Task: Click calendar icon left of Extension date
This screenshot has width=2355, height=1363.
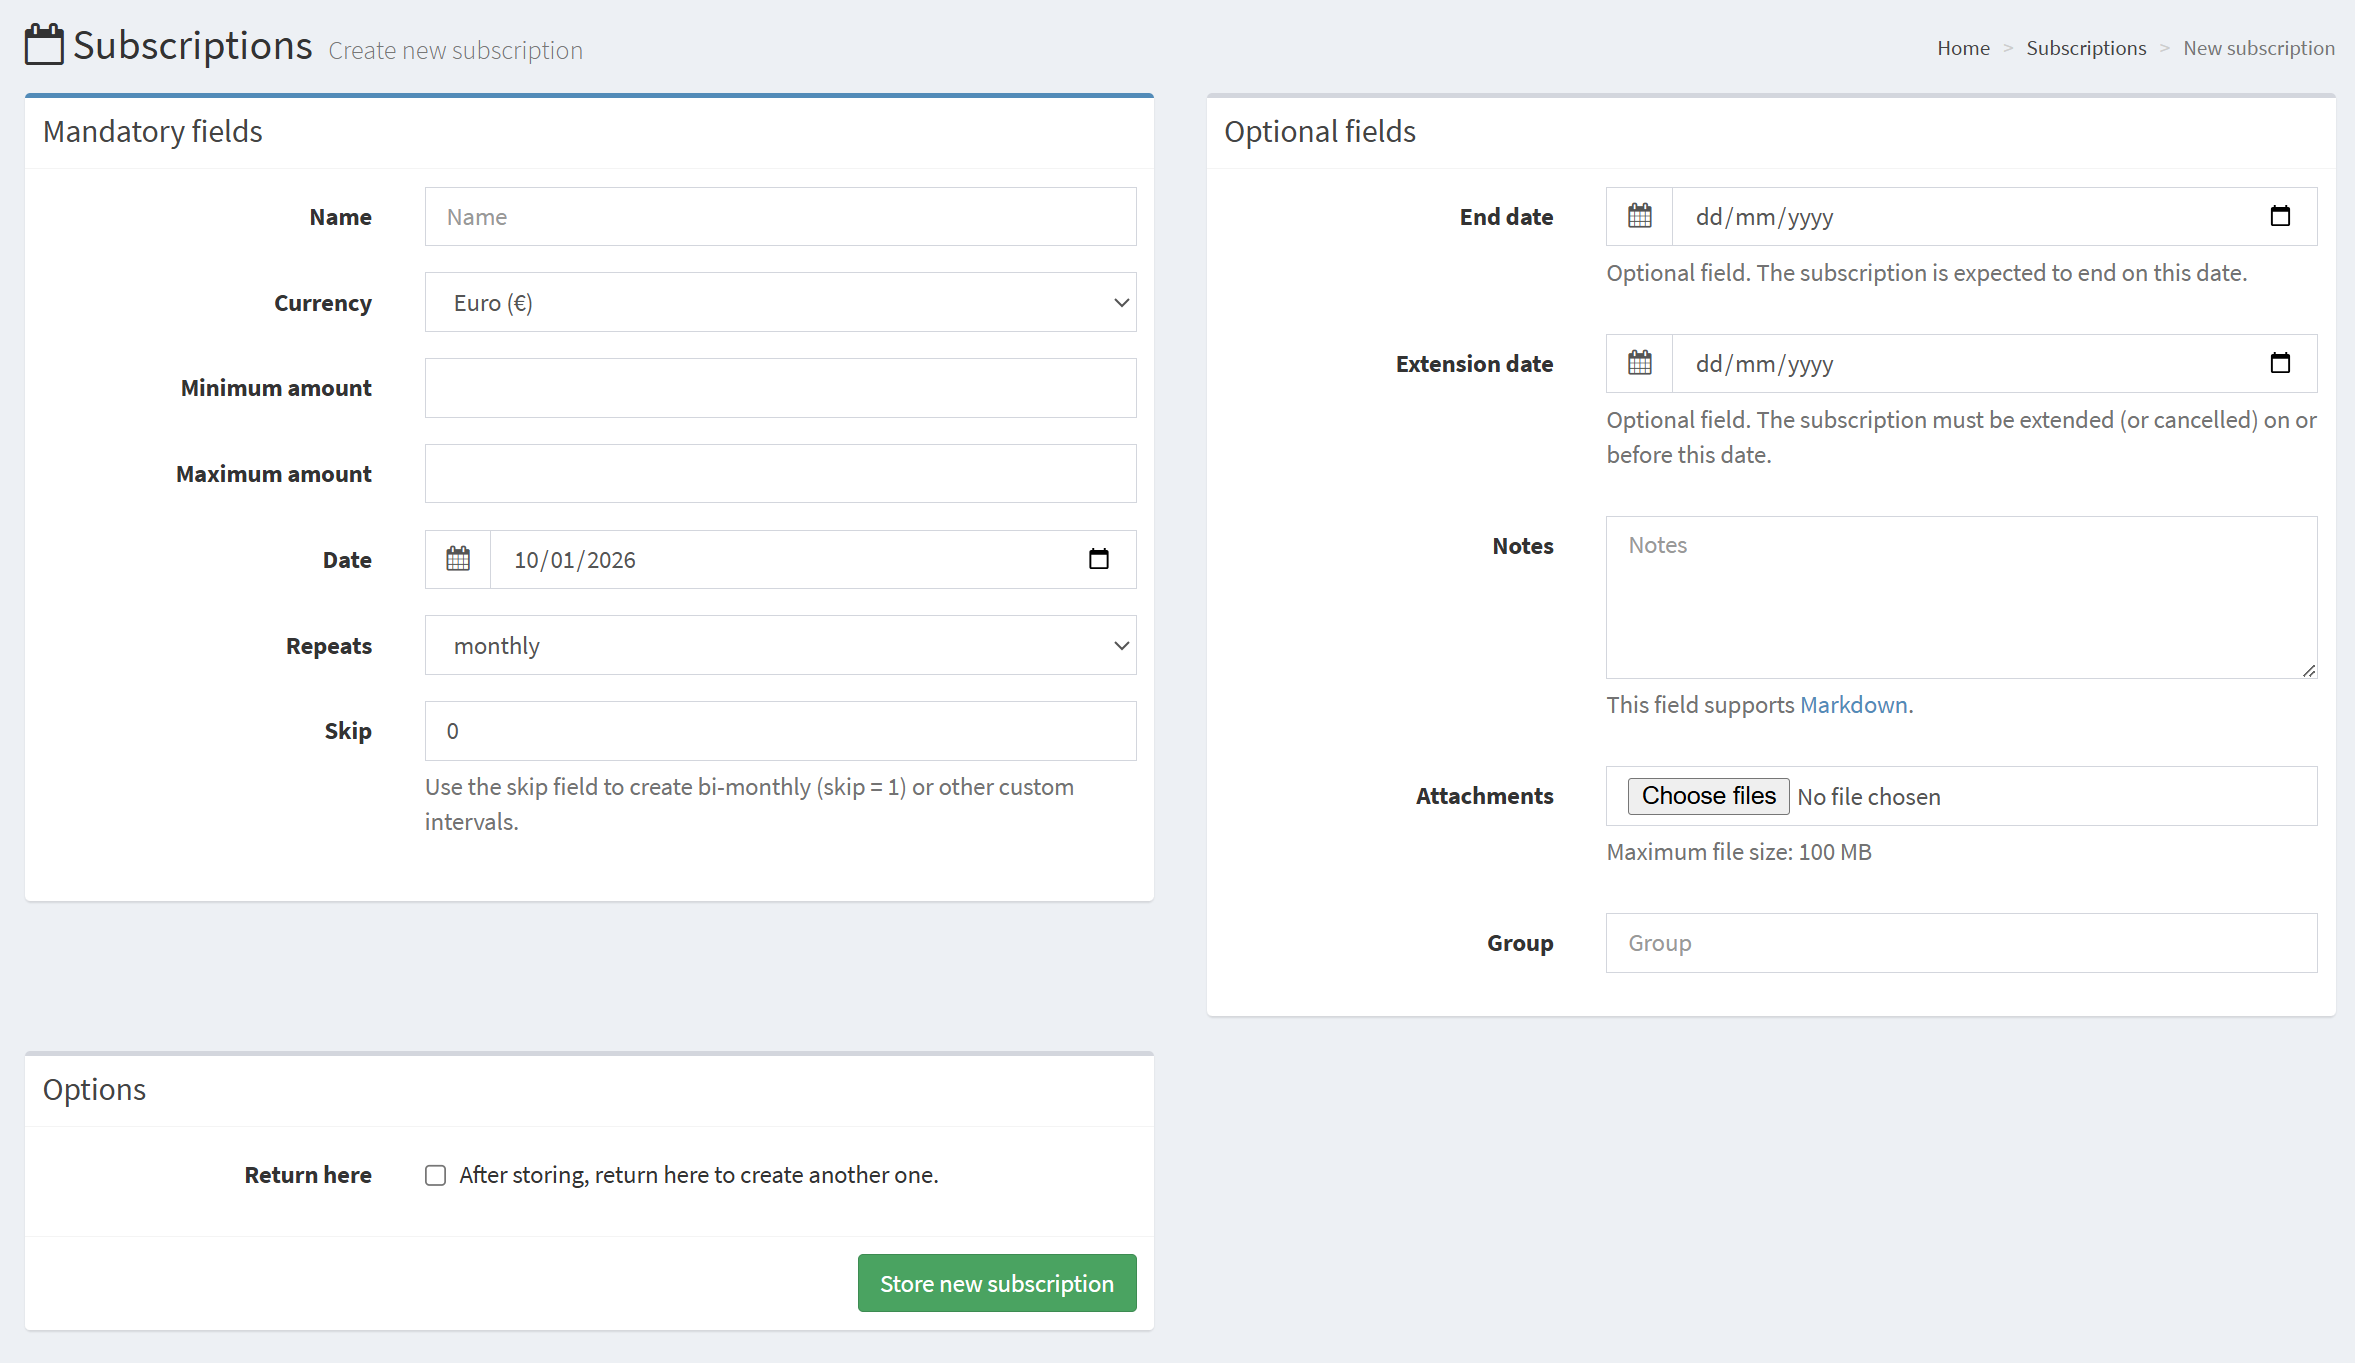Action: click(1639, 363)
